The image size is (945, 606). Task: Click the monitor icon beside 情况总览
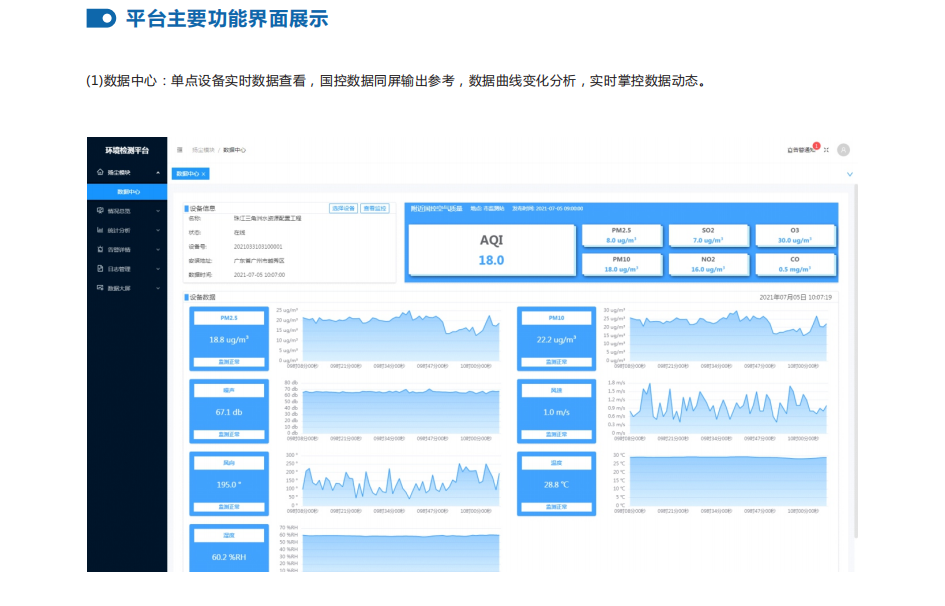click(x=100, y=211)
